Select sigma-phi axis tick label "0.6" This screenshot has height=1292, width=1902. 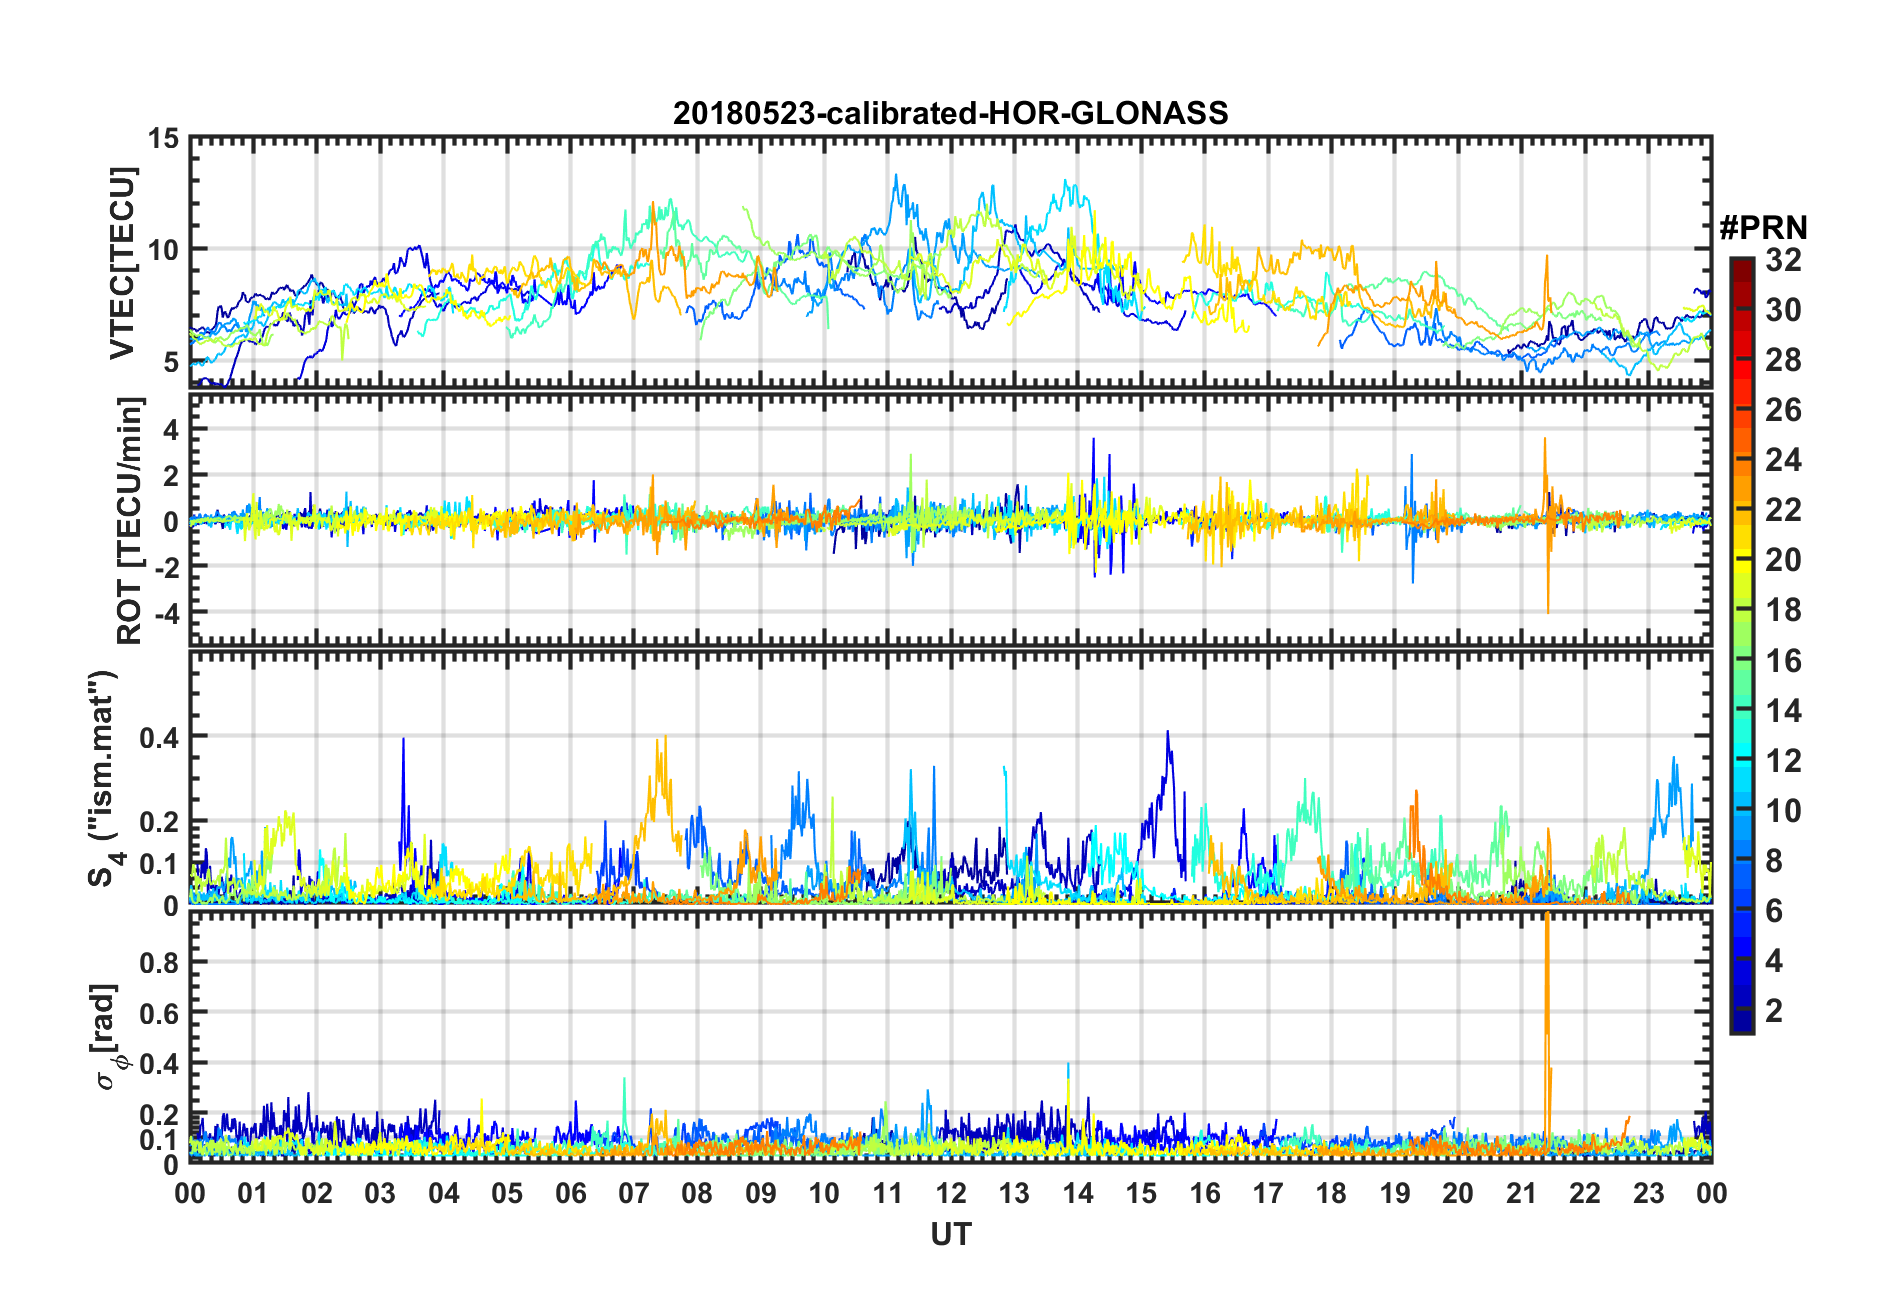click(160, 1014)
